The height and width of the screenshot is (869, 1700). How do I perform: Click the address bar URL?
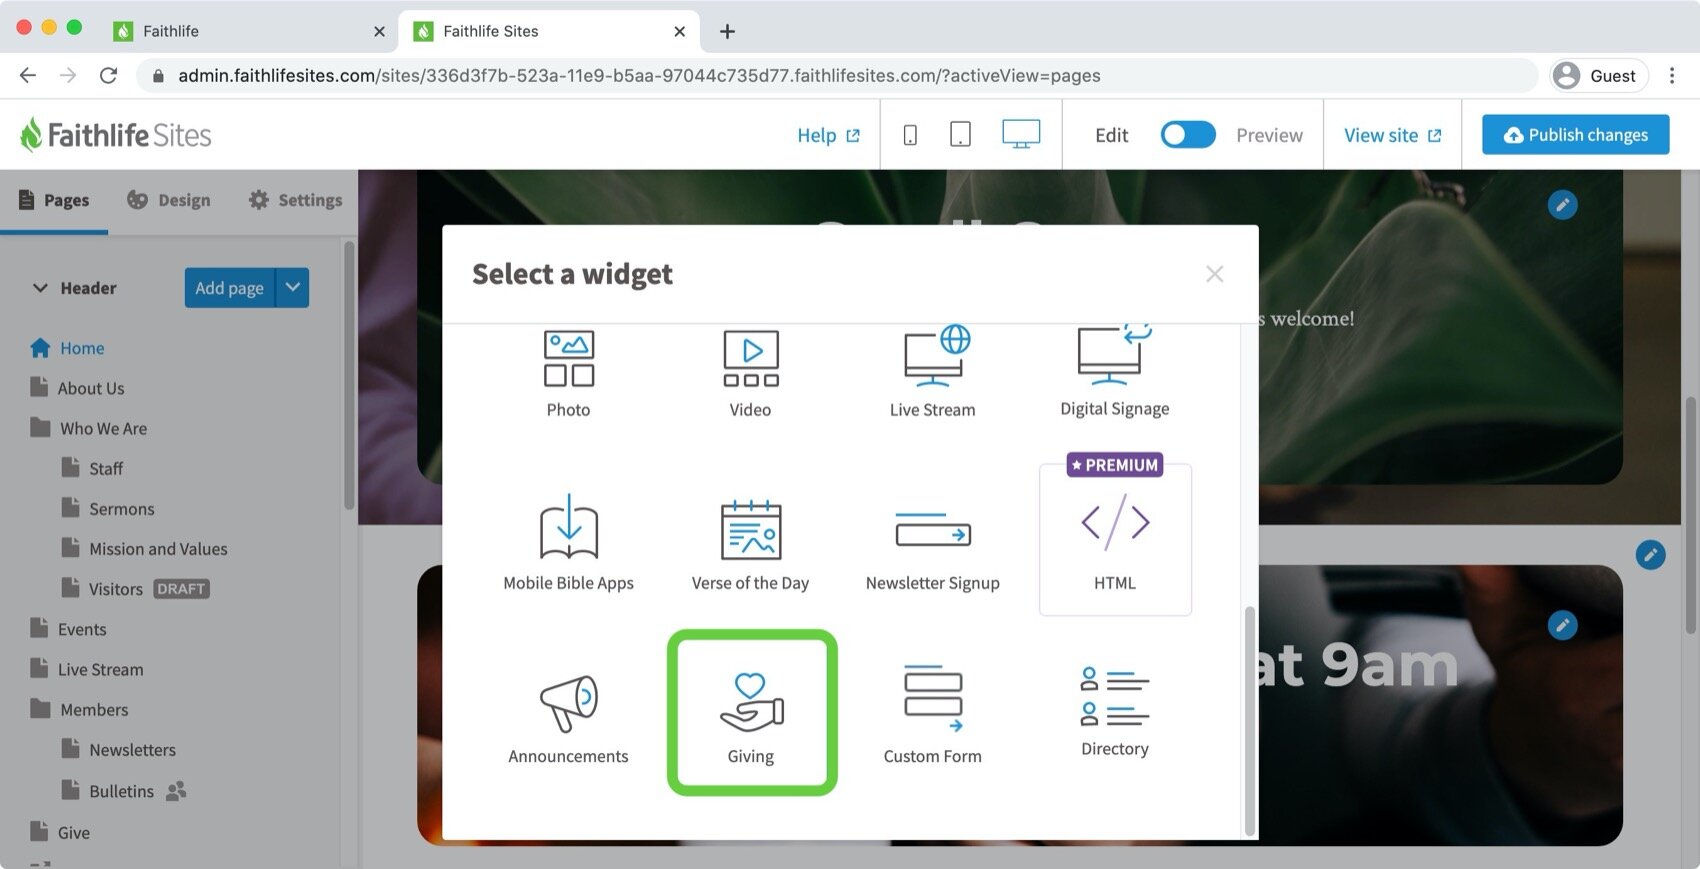coord(639,76)
